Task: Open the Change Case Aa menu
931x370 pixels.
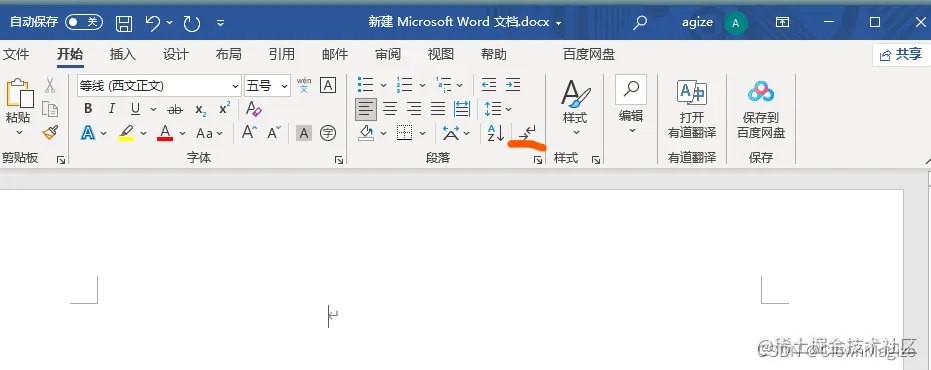Action: 210,133
